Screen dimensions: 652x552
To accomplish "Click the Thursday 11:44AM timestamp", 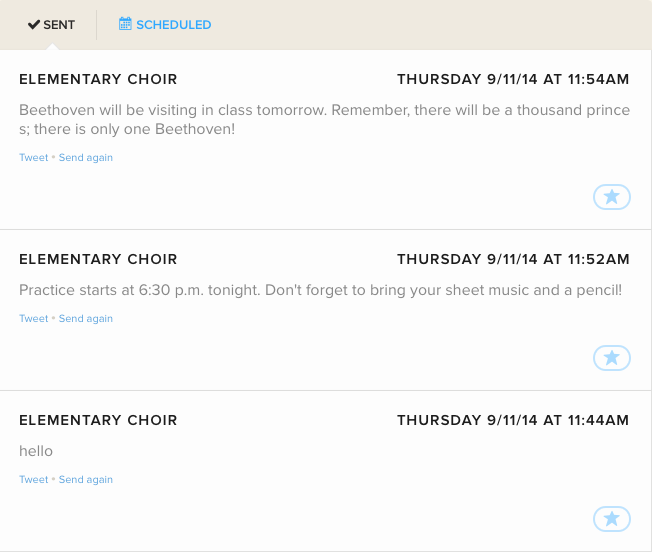I will point(513,420).
